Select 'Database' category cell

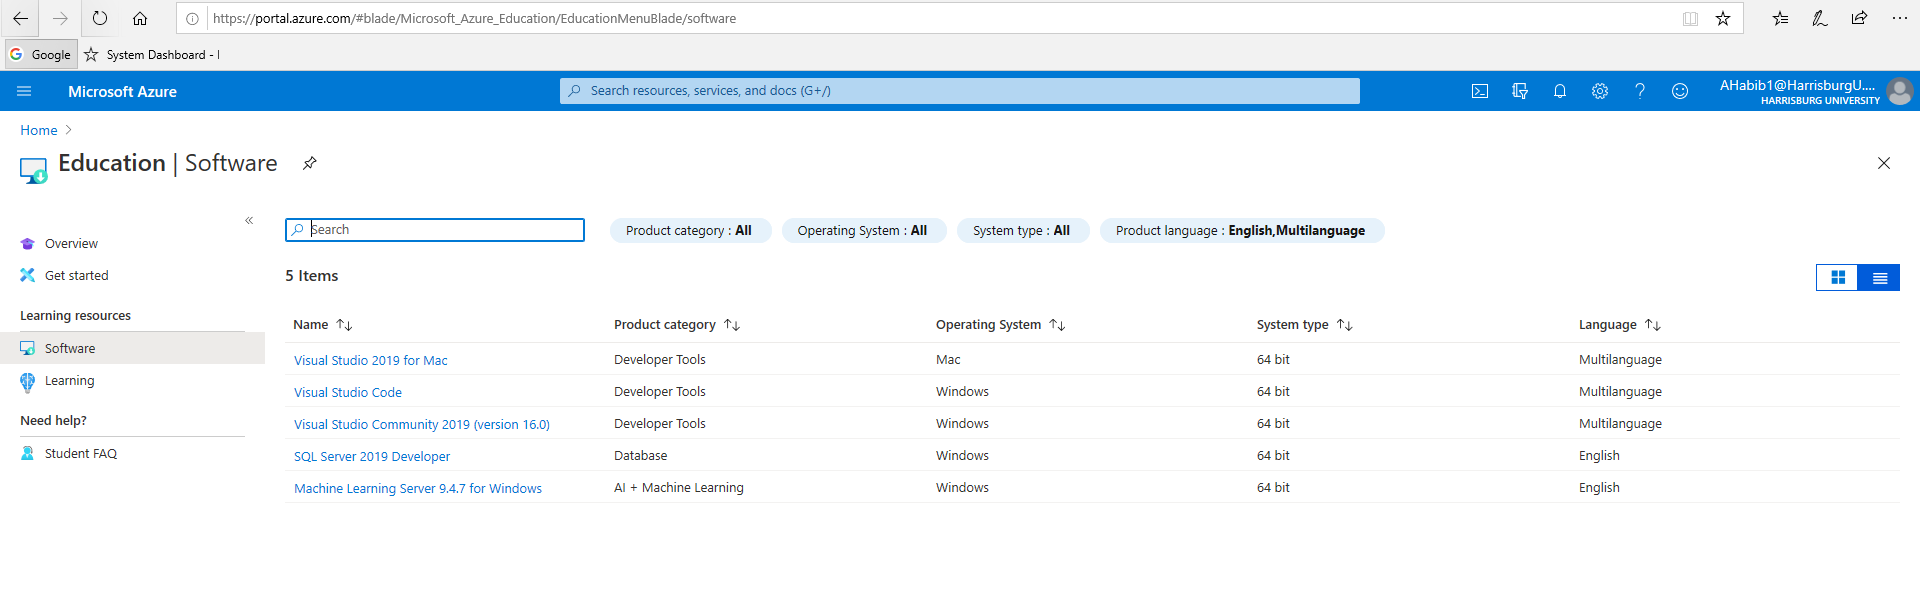[640, 455]
